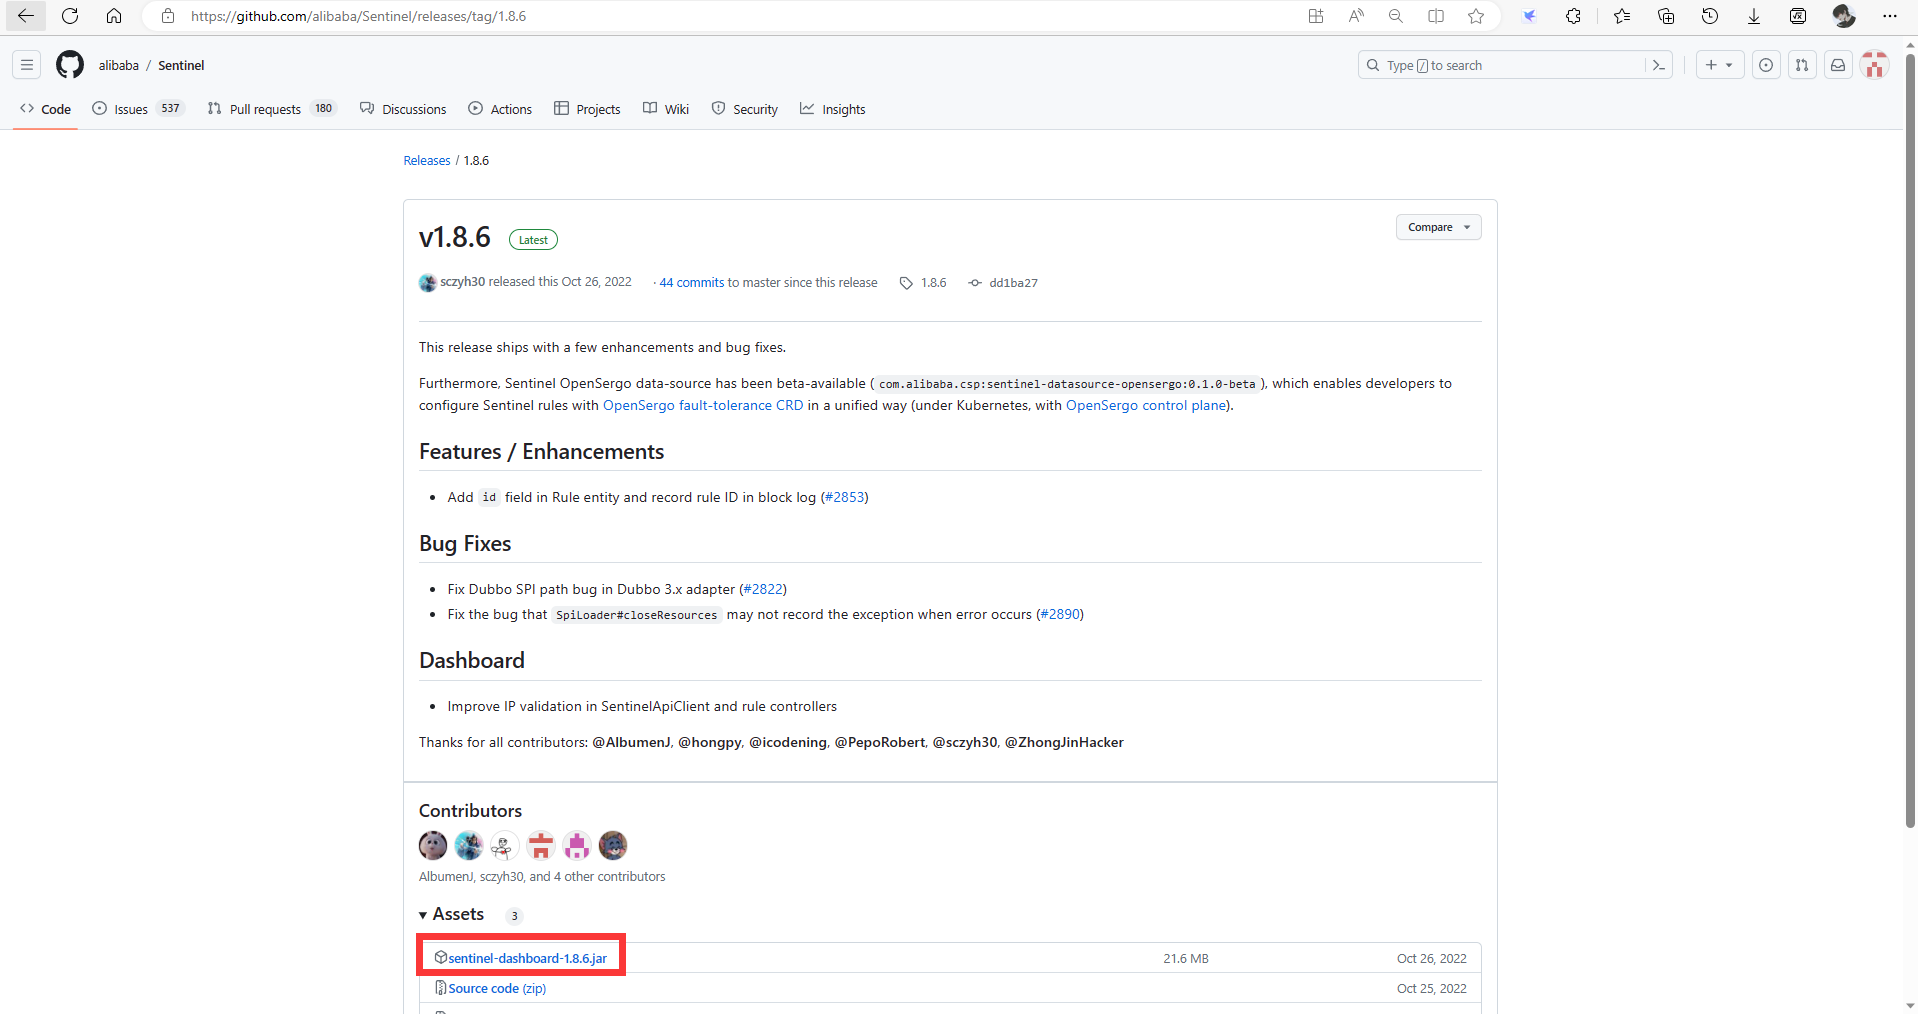Click last contributor avatar thumbnail

[613, 846]
